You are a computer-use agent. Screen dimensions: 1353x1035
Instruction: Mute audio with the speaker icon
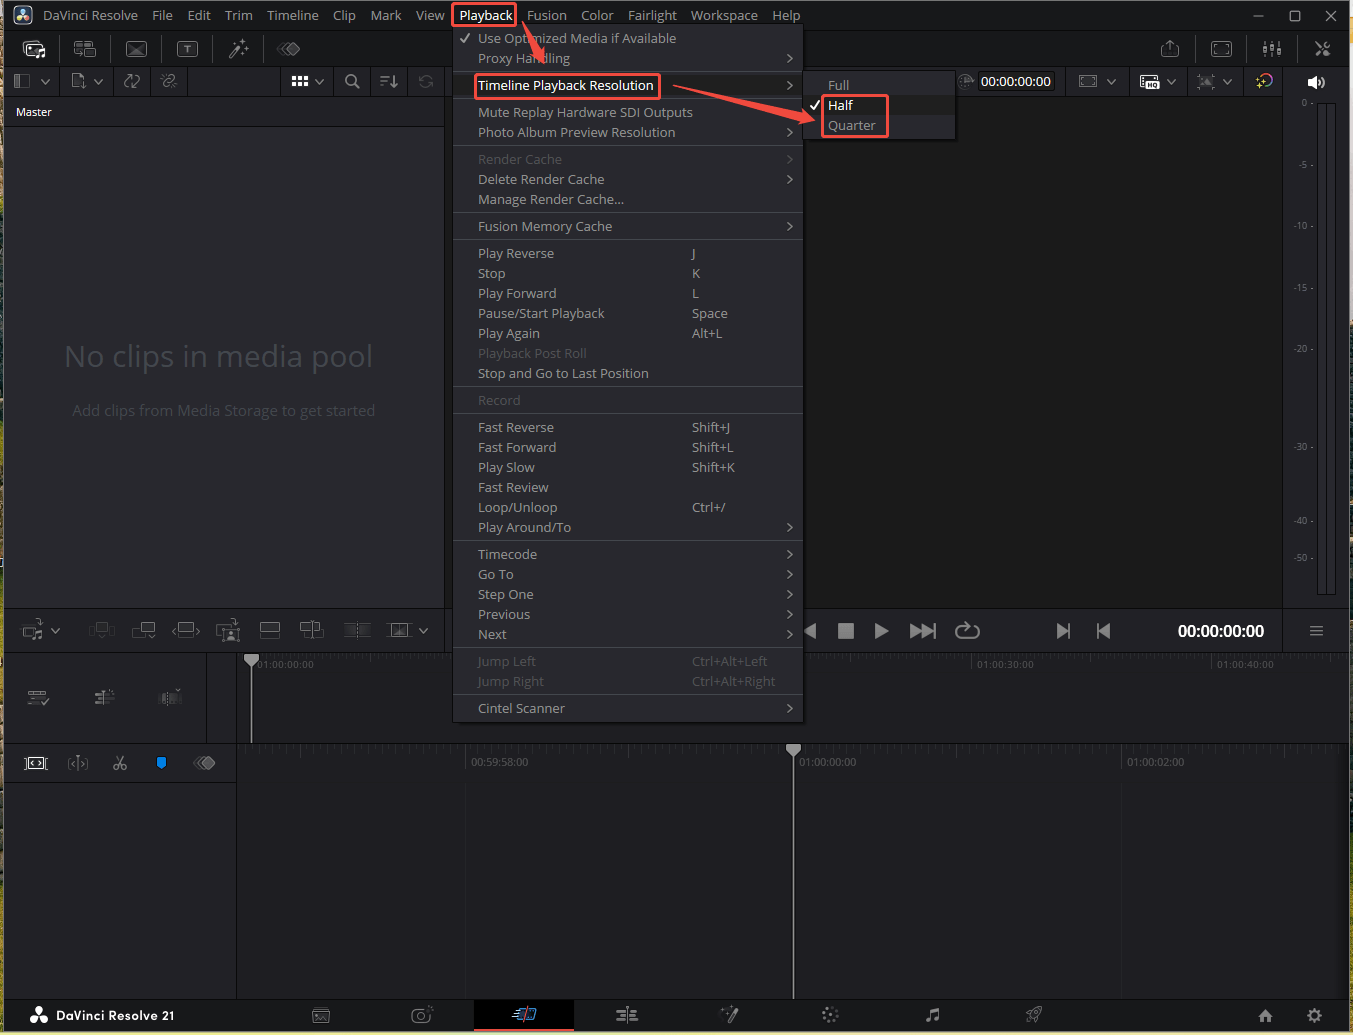tap(1316, 82)
